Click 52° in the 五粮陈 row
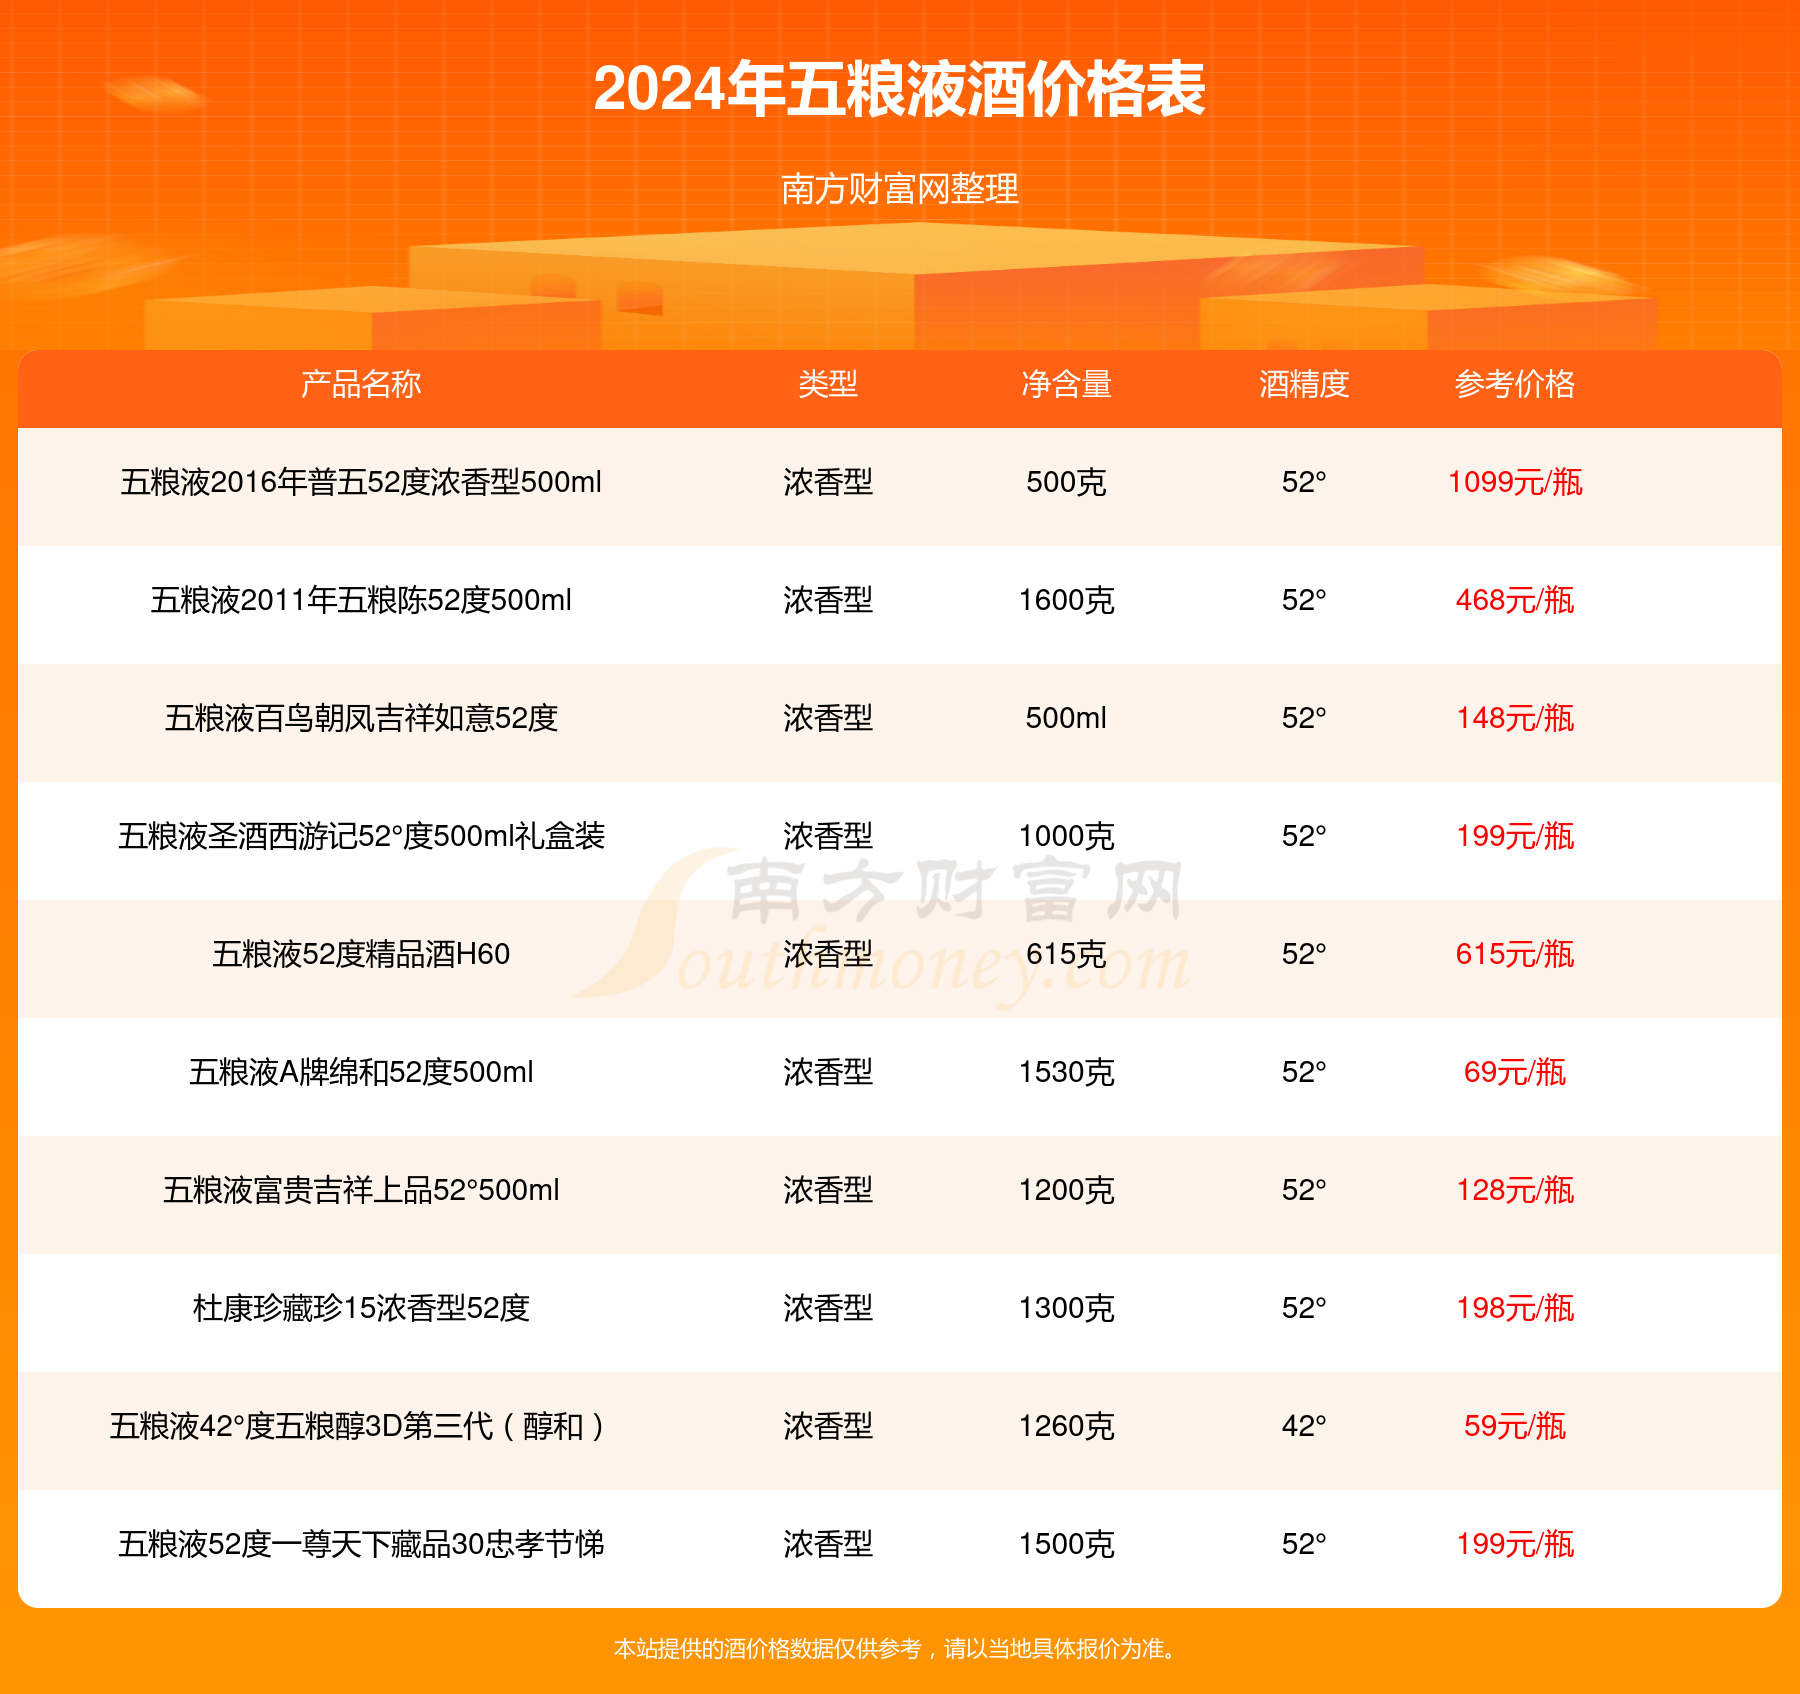This screenshot has height=1694, width=1800. coord(1304,600)
